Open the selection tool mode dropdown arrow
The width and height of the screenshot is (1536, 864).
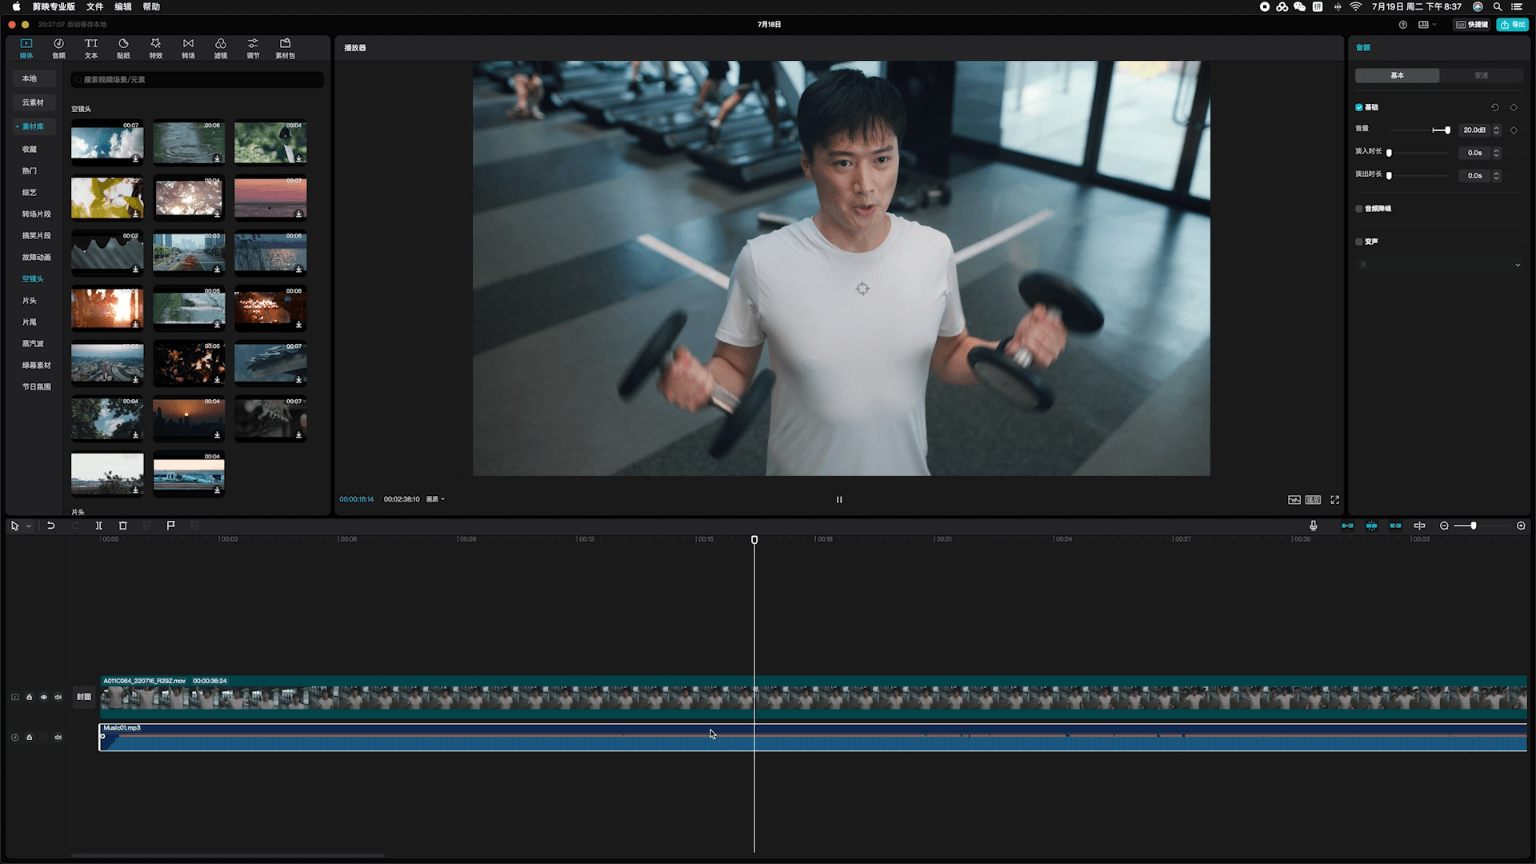tap(29, 526)
